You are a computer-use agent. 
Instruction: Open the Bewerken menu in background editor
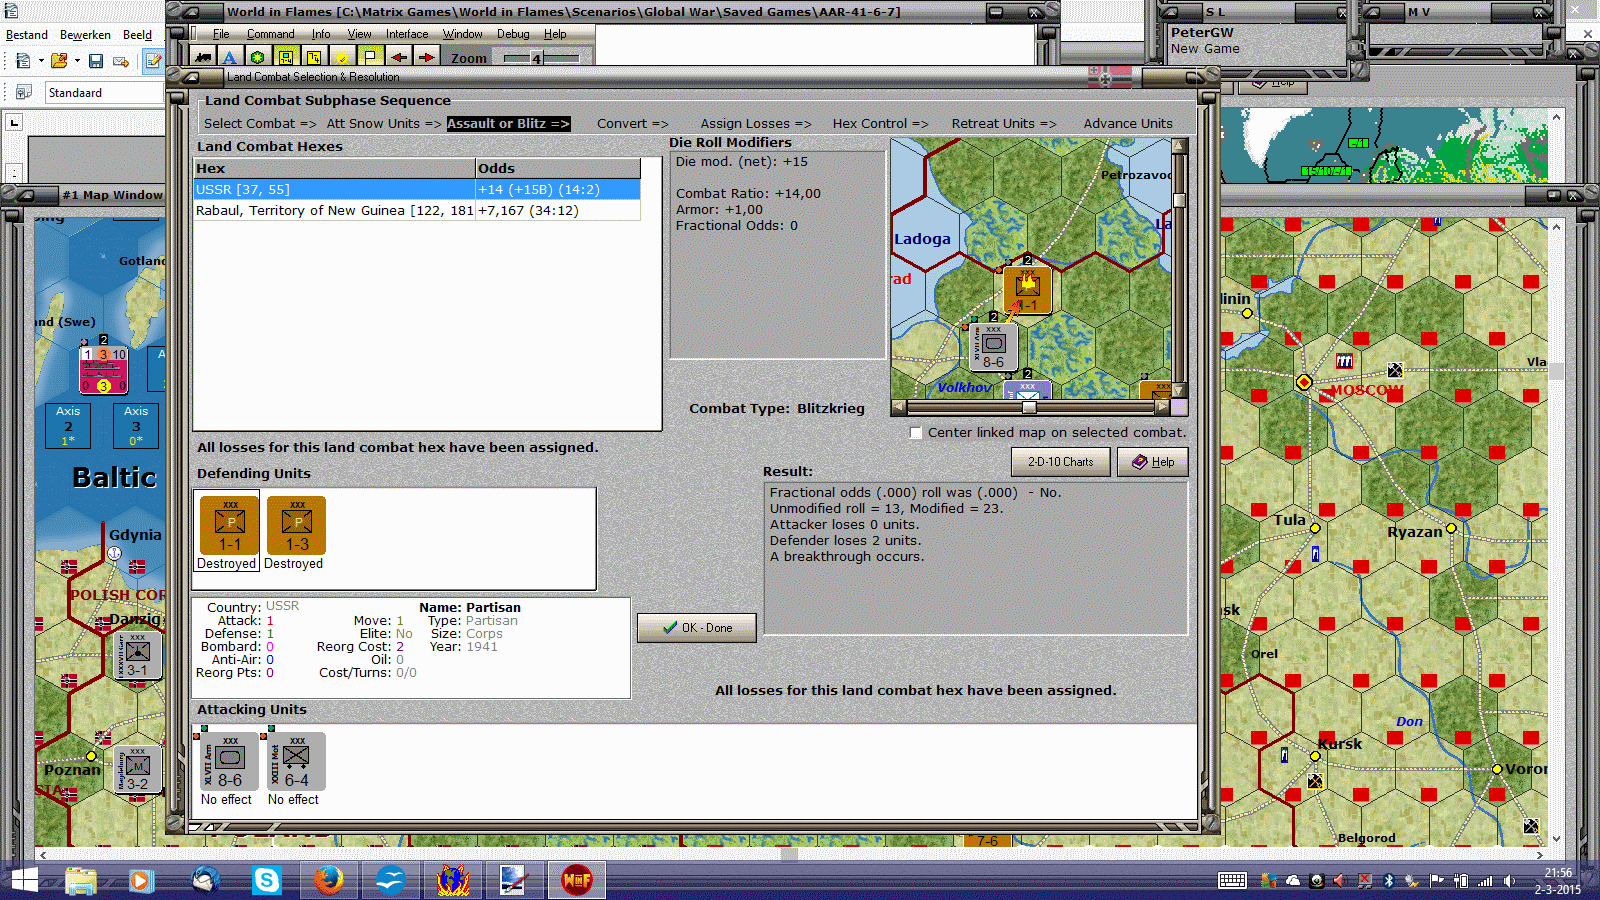[85, 35]
